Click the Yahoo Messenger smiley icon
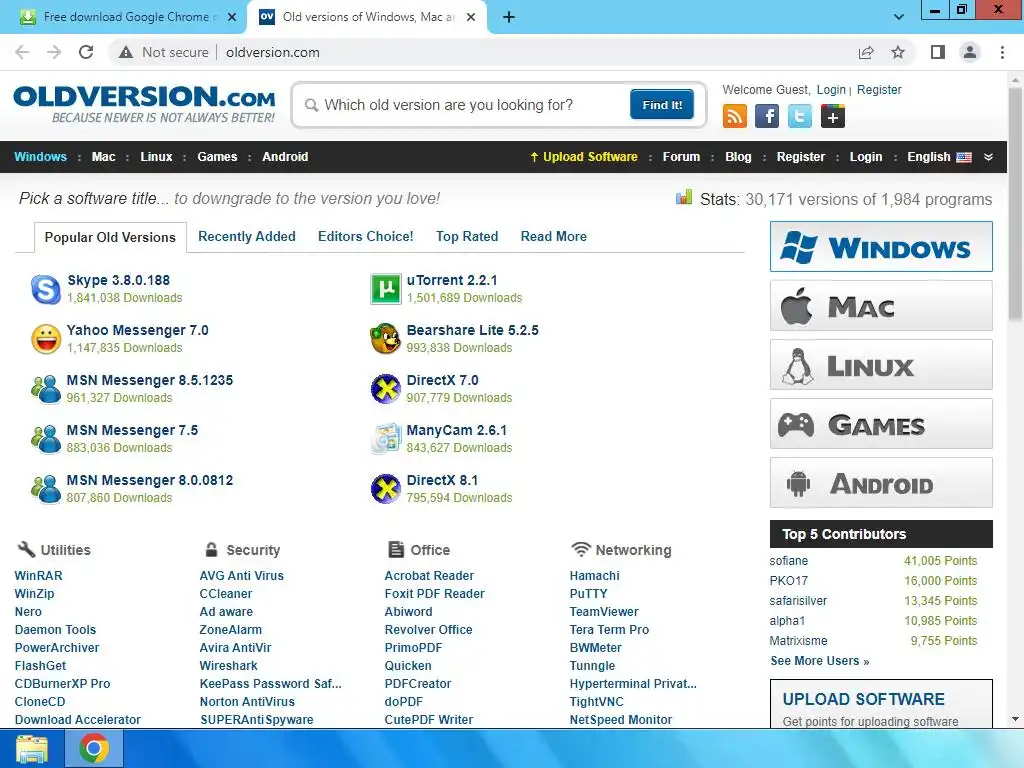 click(x=46, y=339)
